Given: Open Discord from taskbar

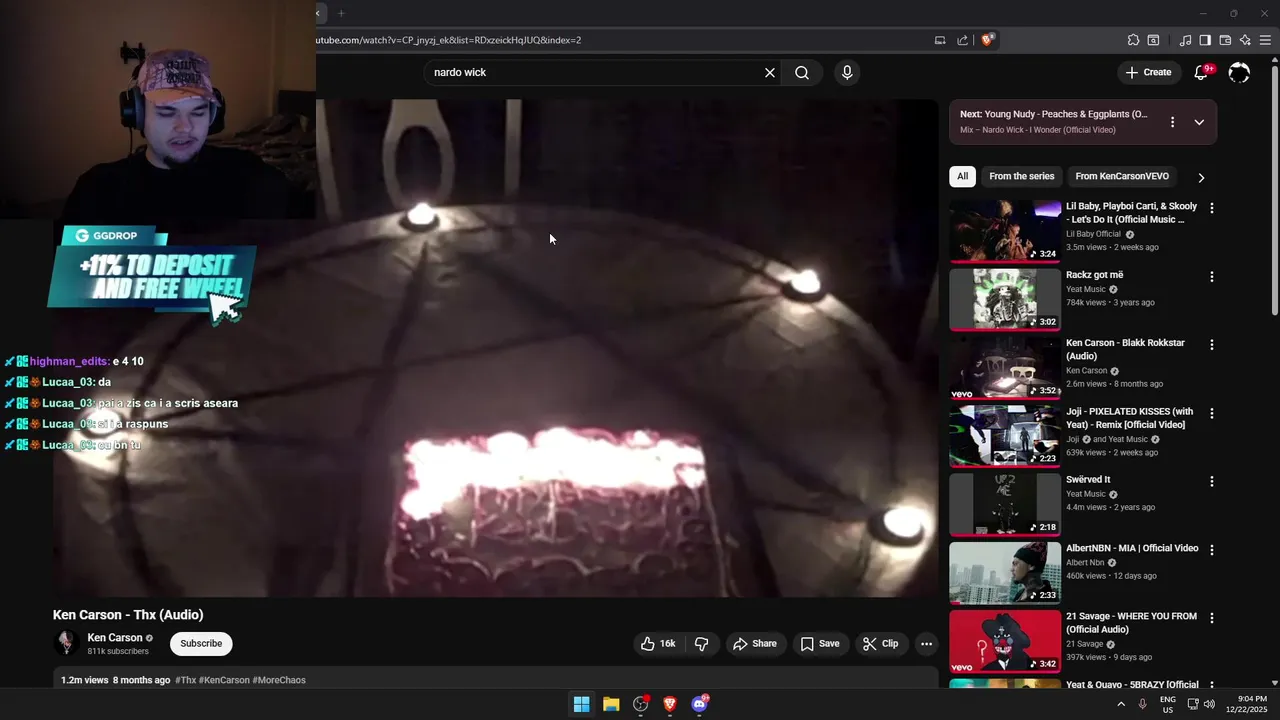Looking at the screenshot, I should 700,704.
